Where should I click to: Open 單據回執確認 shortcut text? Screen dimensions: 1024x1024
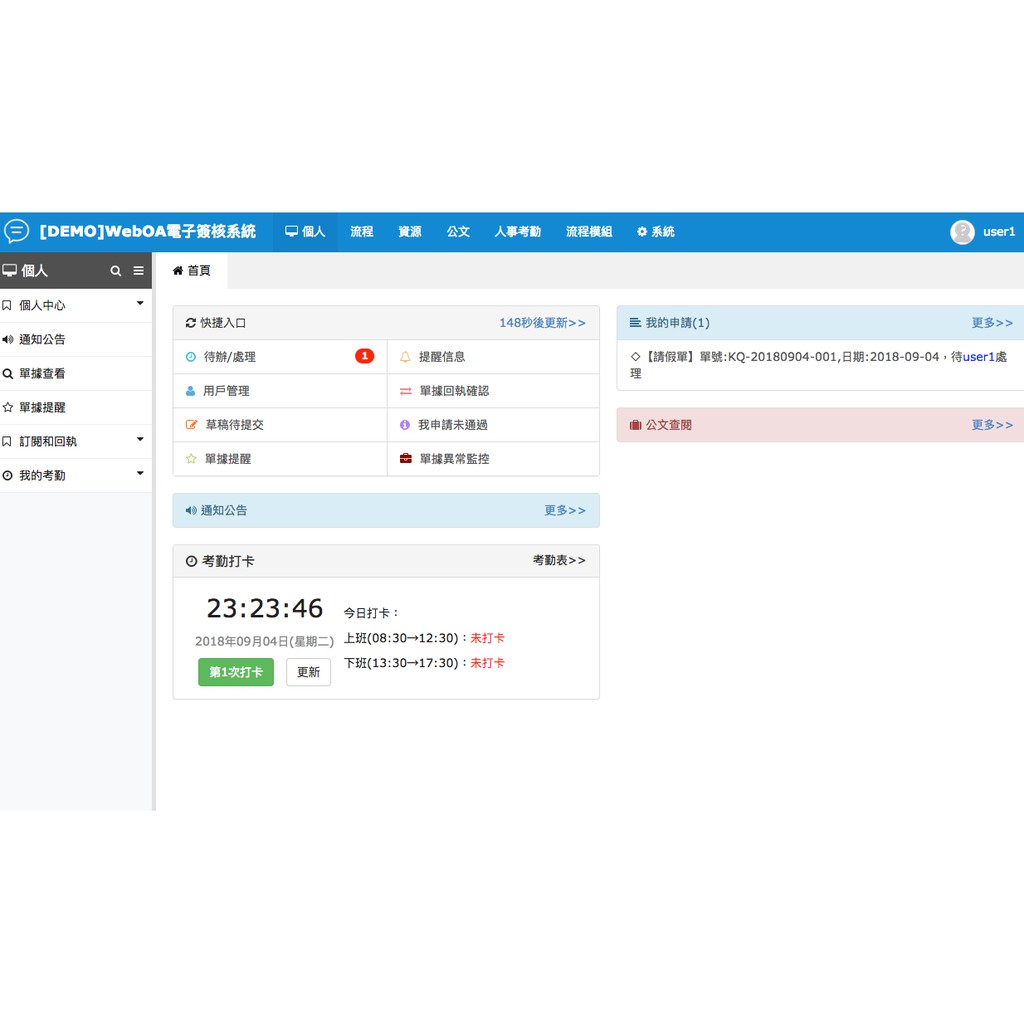coord(454,391)
